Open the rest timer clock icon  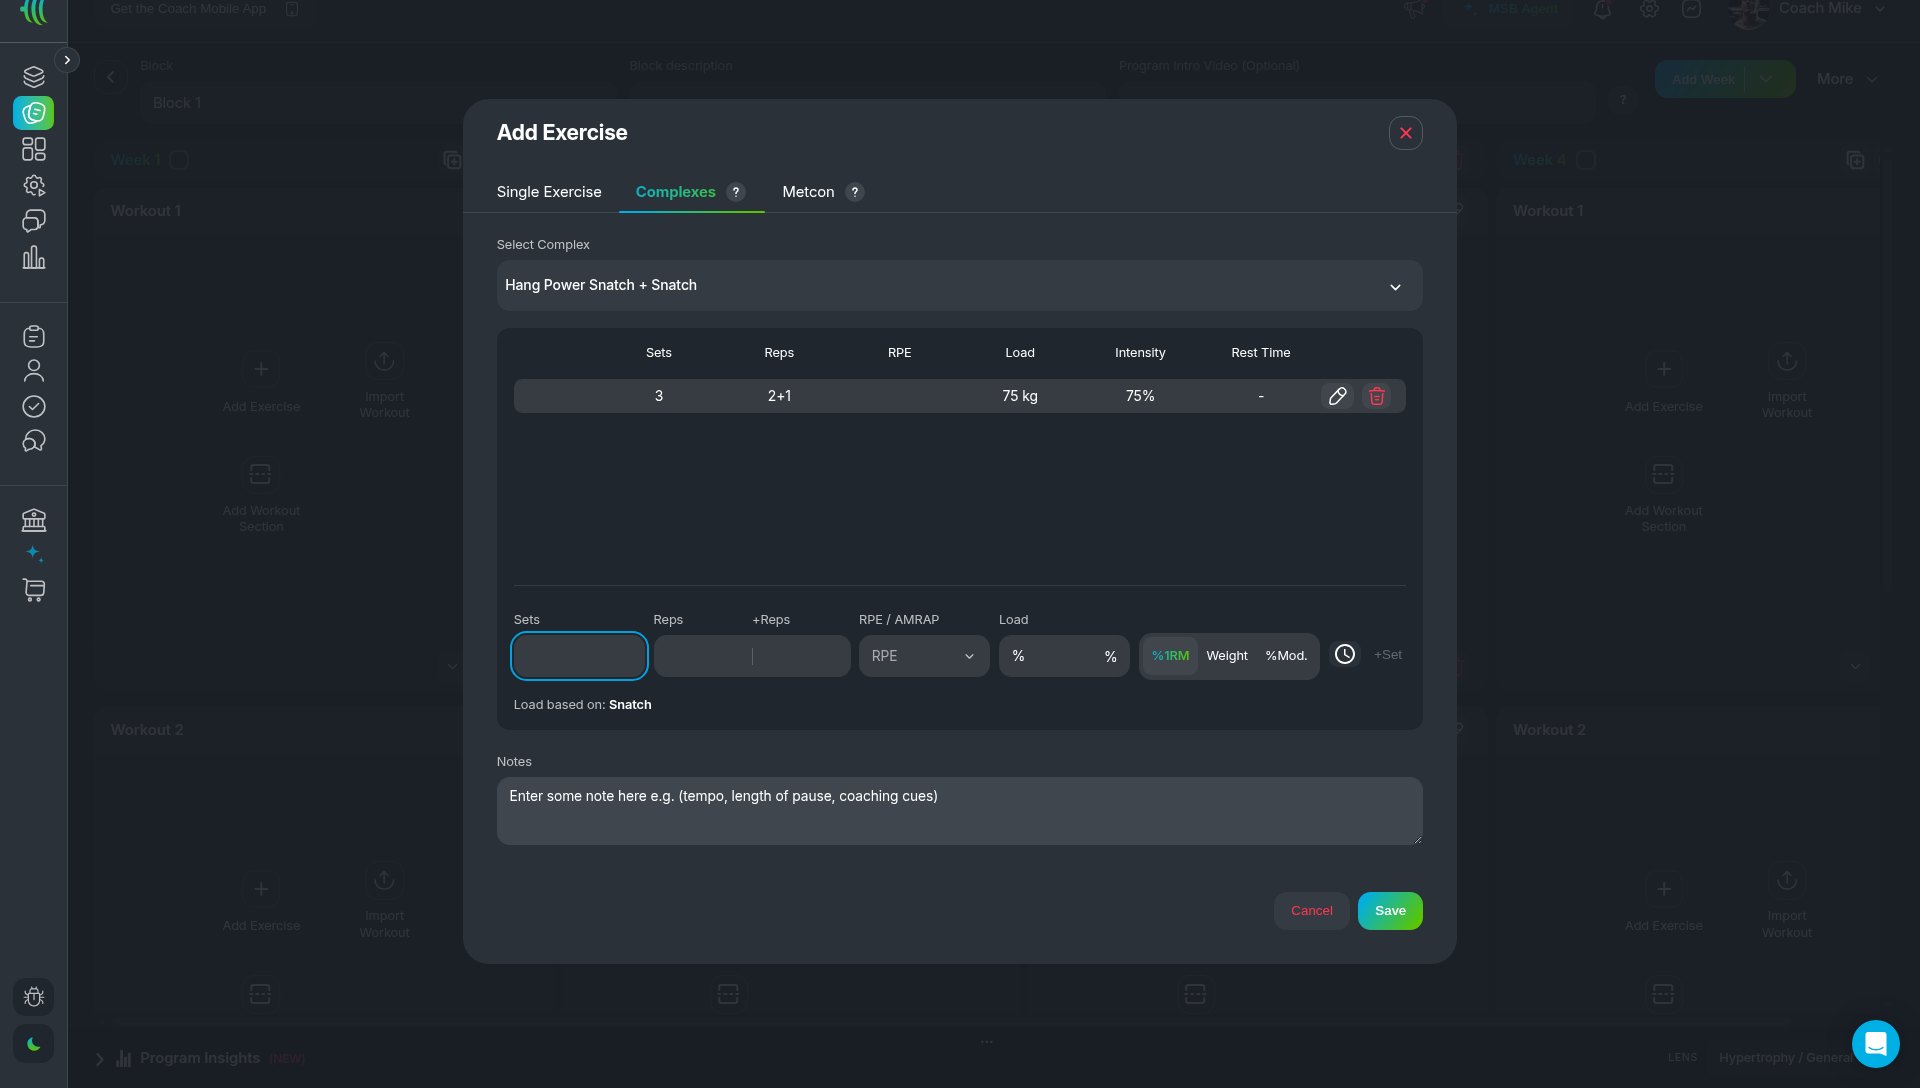[x=1345, y=654]
